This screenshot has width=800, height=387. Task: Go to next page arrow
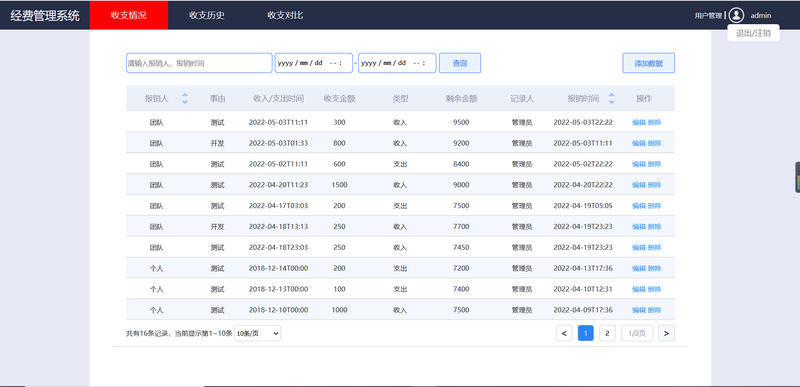point(666,333)
